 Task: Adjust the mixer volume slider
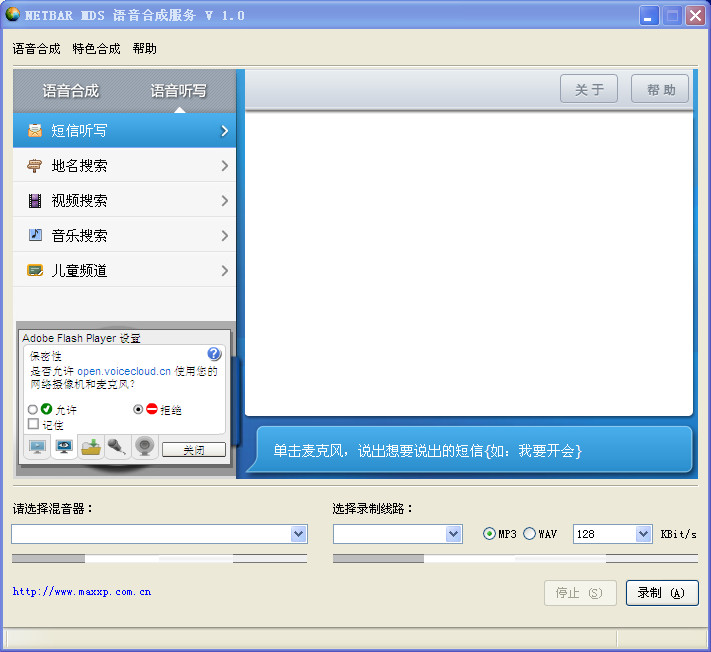click(x=159, y=559)
